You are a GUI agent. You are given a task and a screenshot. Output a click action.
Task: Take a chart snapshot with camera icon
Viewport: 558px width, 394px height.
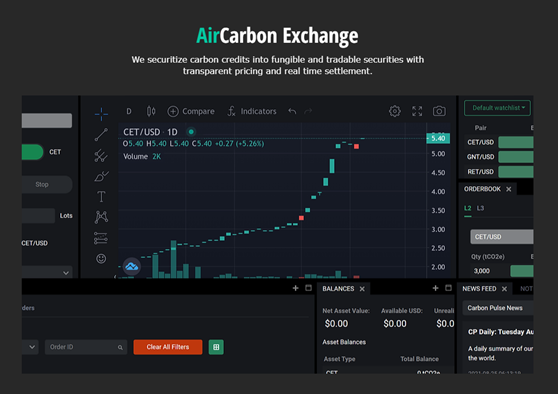pyautogui.click(x=439, y=111)
